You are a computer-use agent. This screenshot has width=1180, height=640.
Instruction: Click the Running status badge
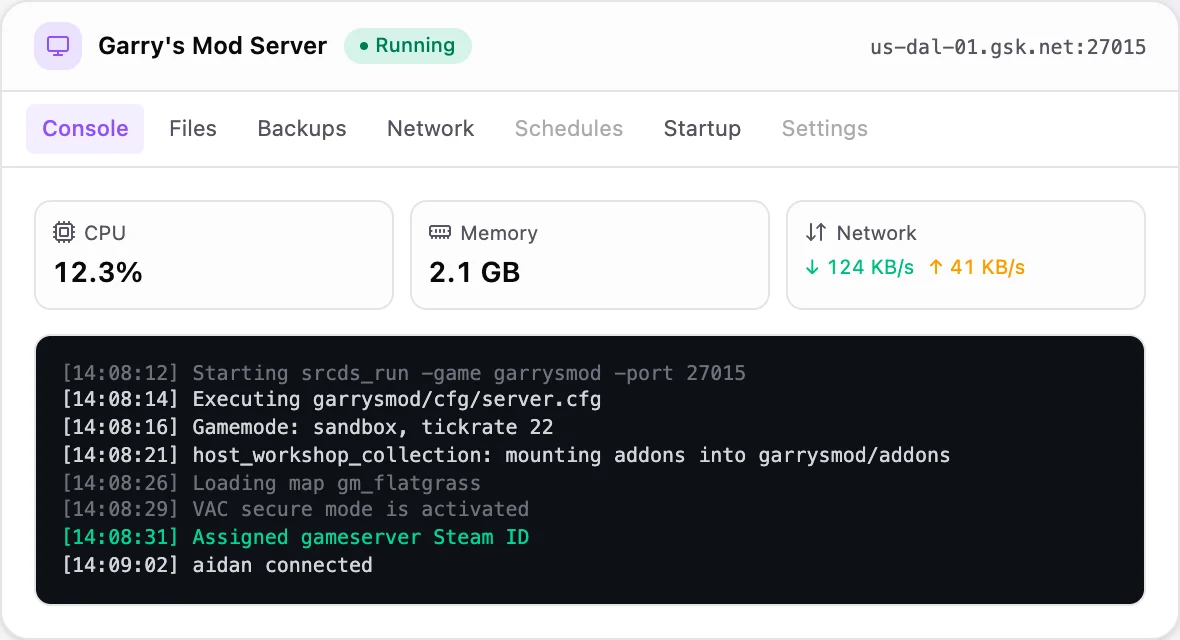408,46
